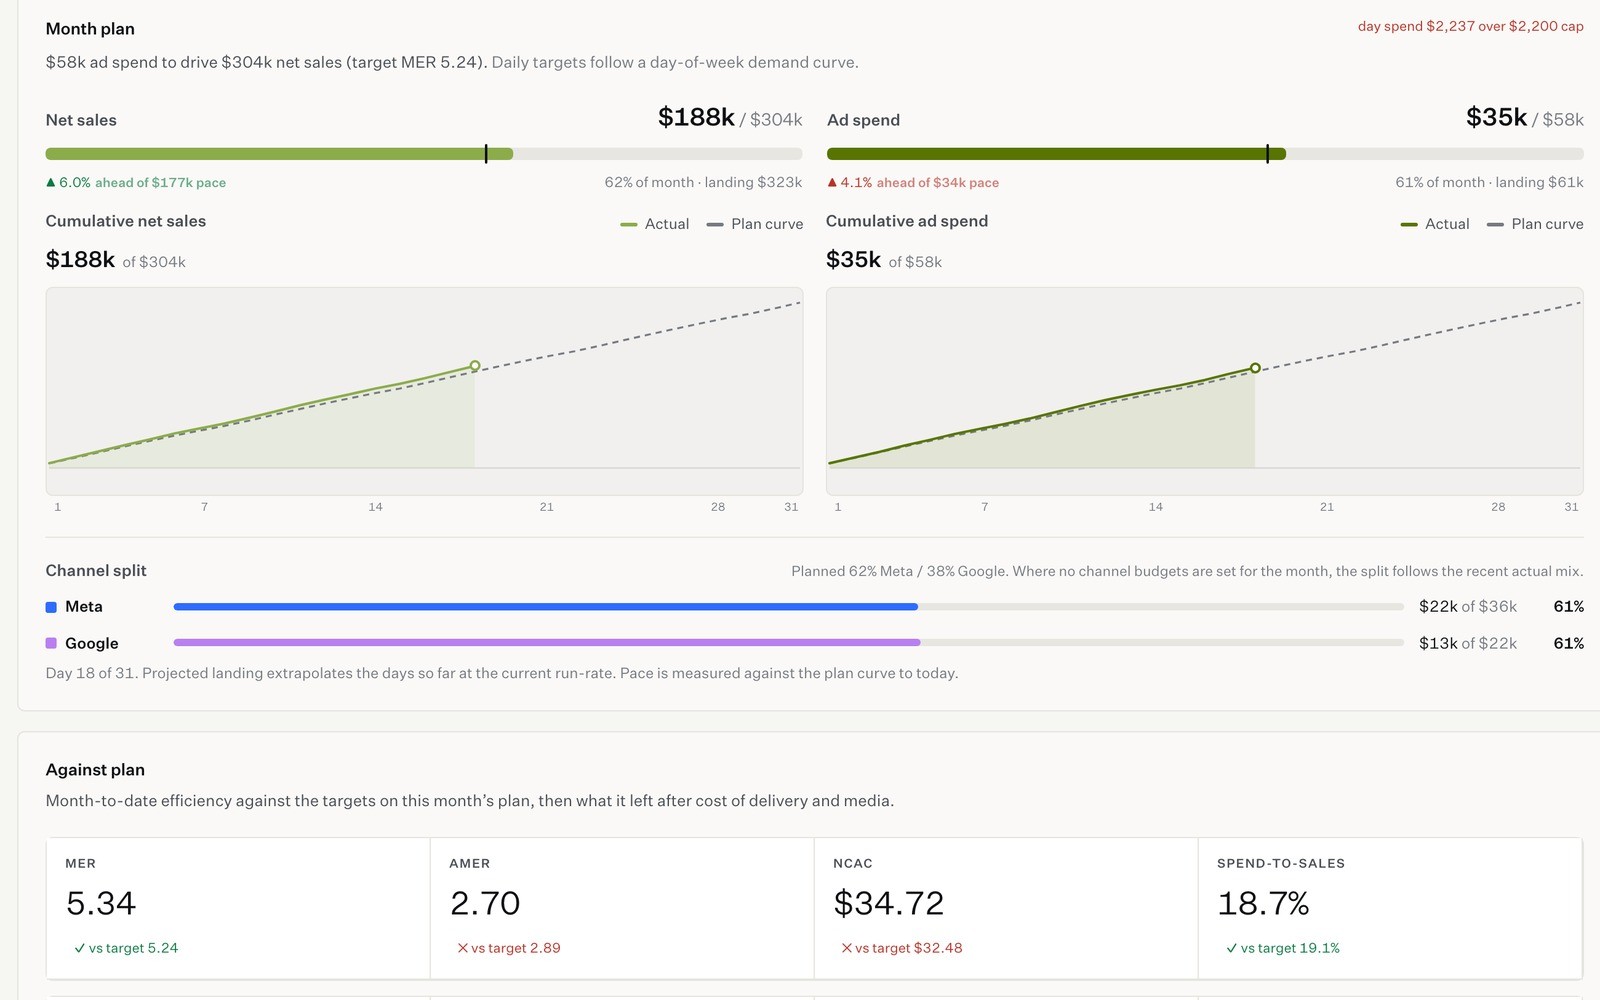Click 'vs target 19.1%' text
This screenshot has height=1000, width=1600.
pos(1290,948)
